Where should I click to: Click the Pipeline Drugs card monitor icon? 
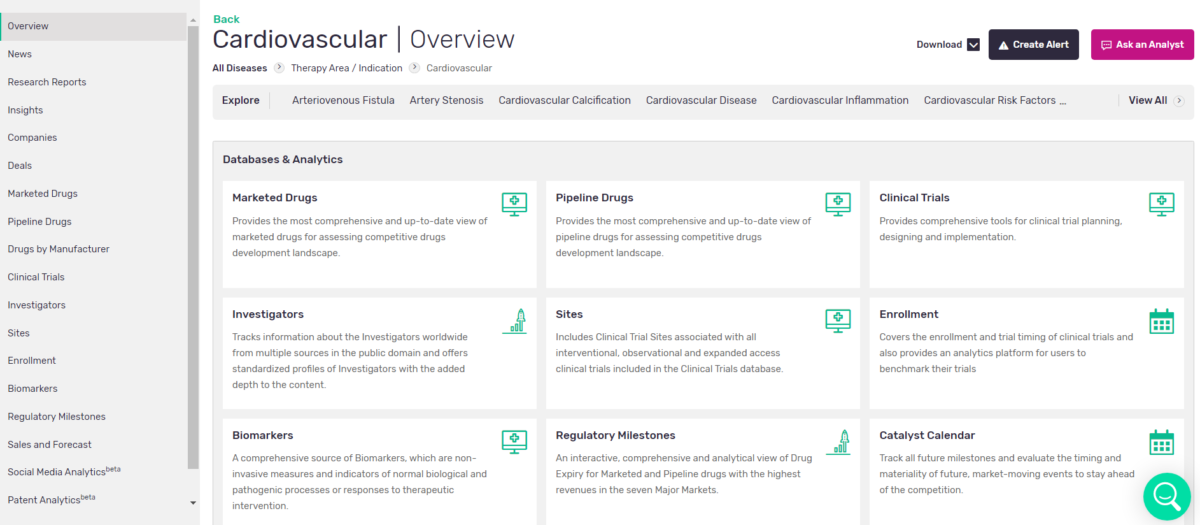pos(837,204)
